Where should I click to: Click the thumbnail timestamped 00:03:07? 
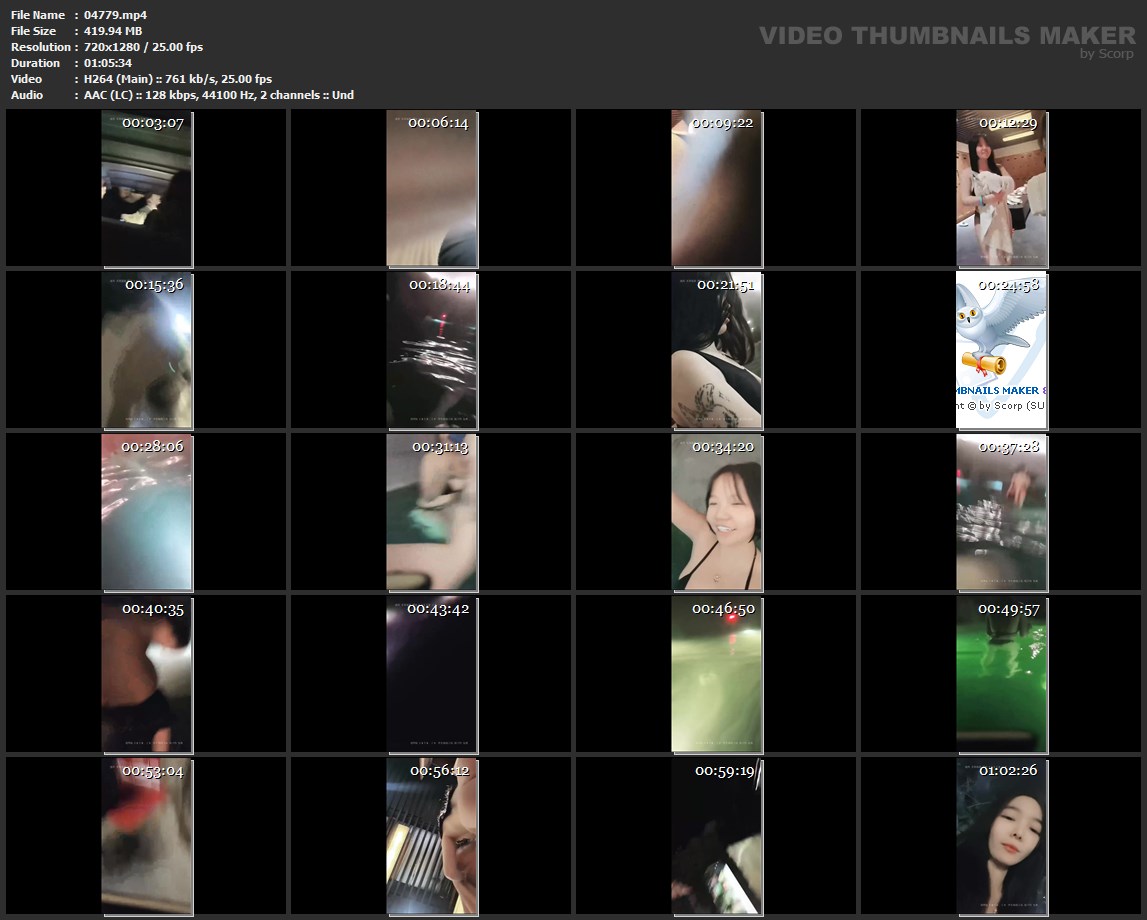(x=146, y=188)
